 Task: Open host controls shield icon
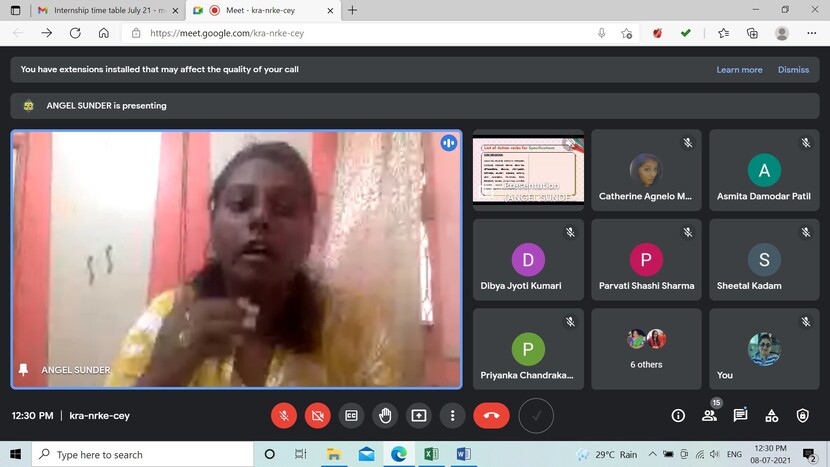coord(802,415)
